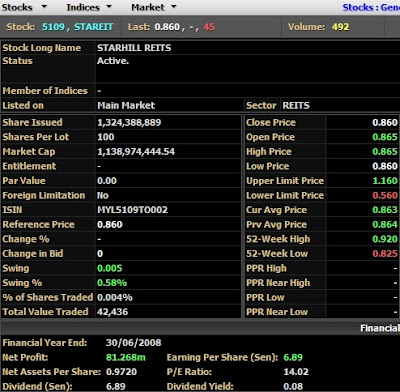The image size is (400, 392).
Task: Click P/E Ratio value 14.02
Action: pos(296,372)
